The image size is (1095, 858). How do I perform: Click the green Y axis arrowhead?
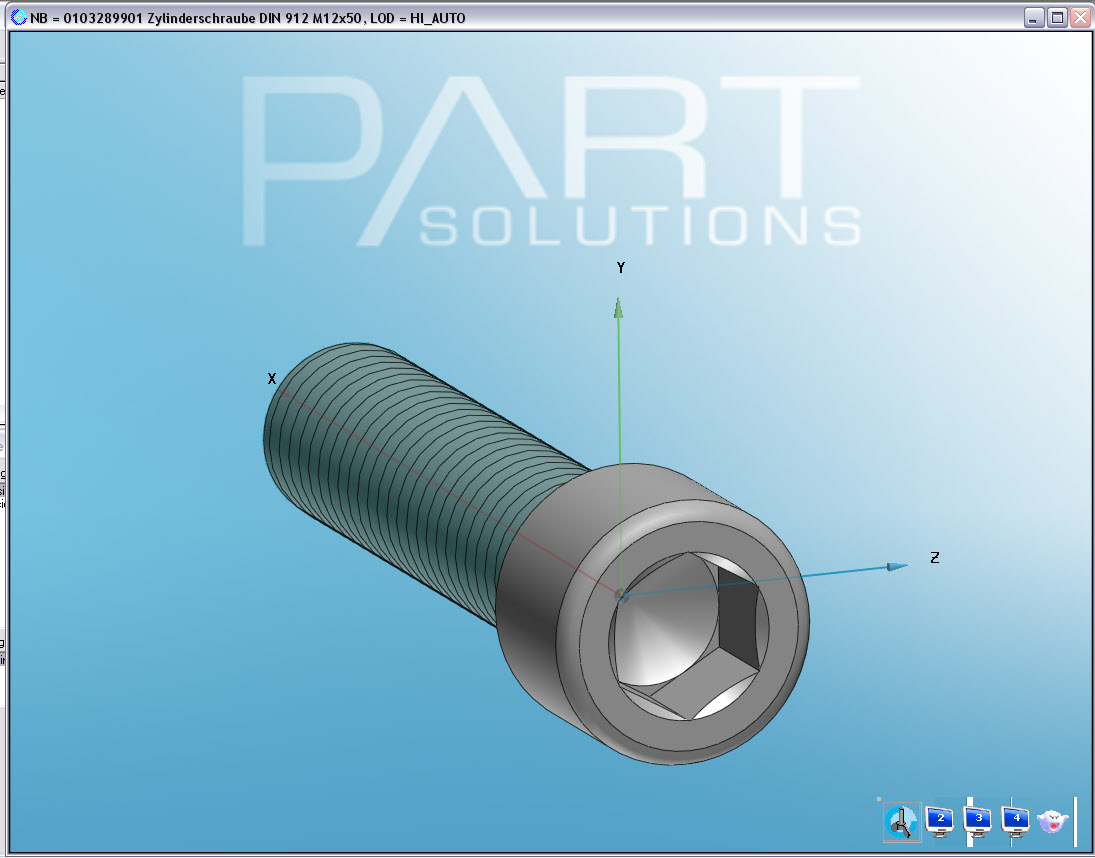[x=619, y=308]
